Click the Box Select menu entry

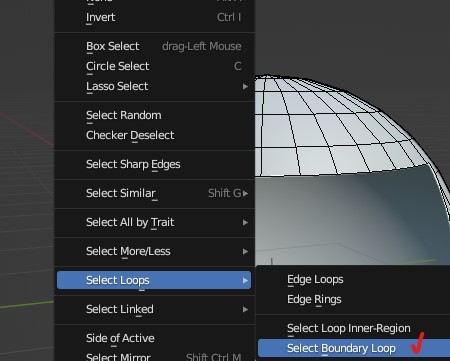[x=154, y=46]
